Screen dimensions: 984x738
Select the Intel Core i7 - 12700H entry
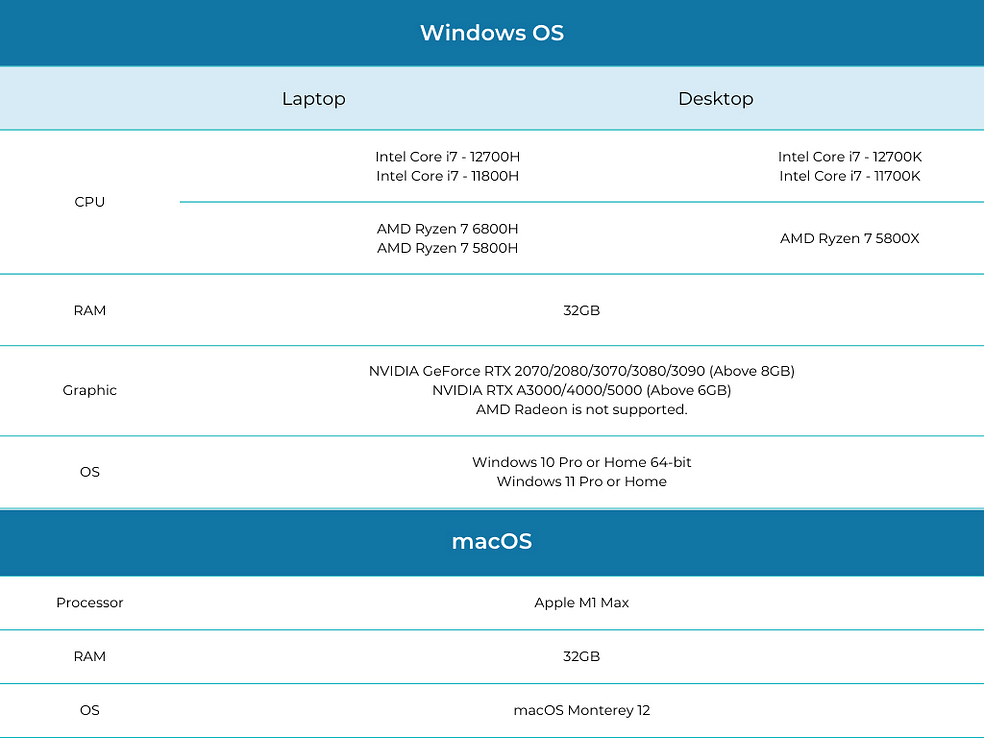tap(448, 157)
